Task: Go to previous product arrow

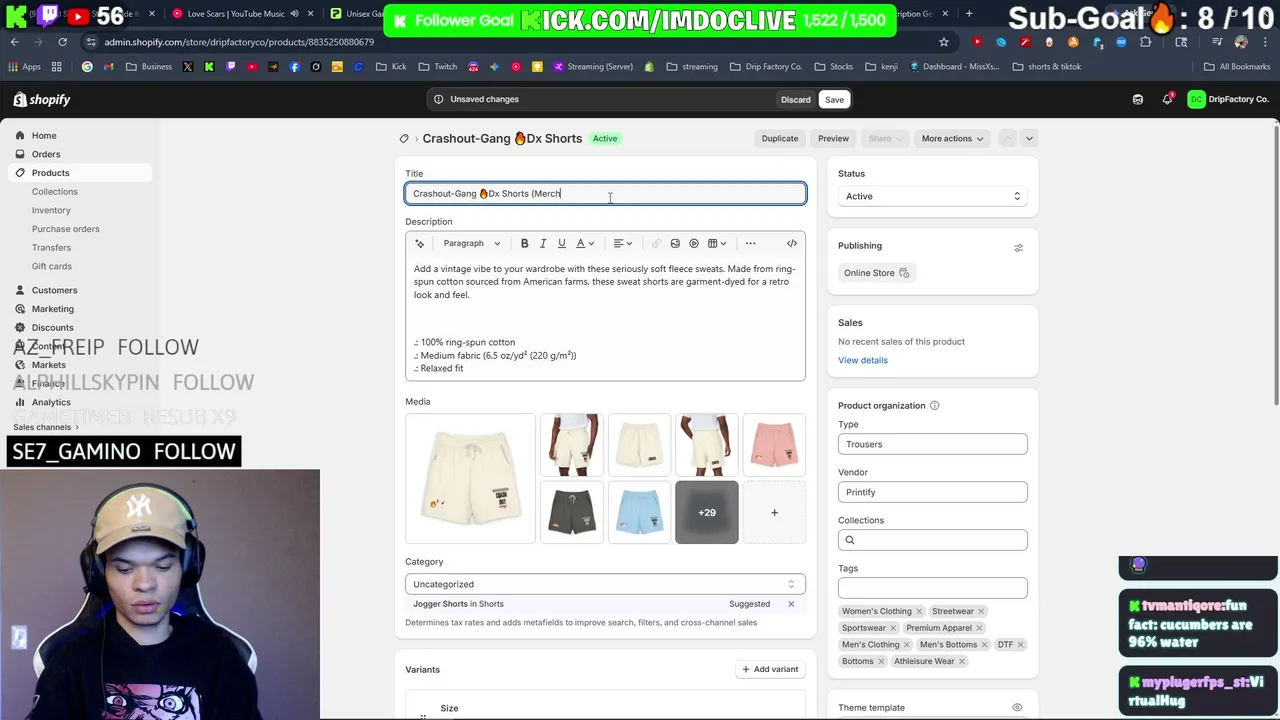Action: click(1008, 138)
